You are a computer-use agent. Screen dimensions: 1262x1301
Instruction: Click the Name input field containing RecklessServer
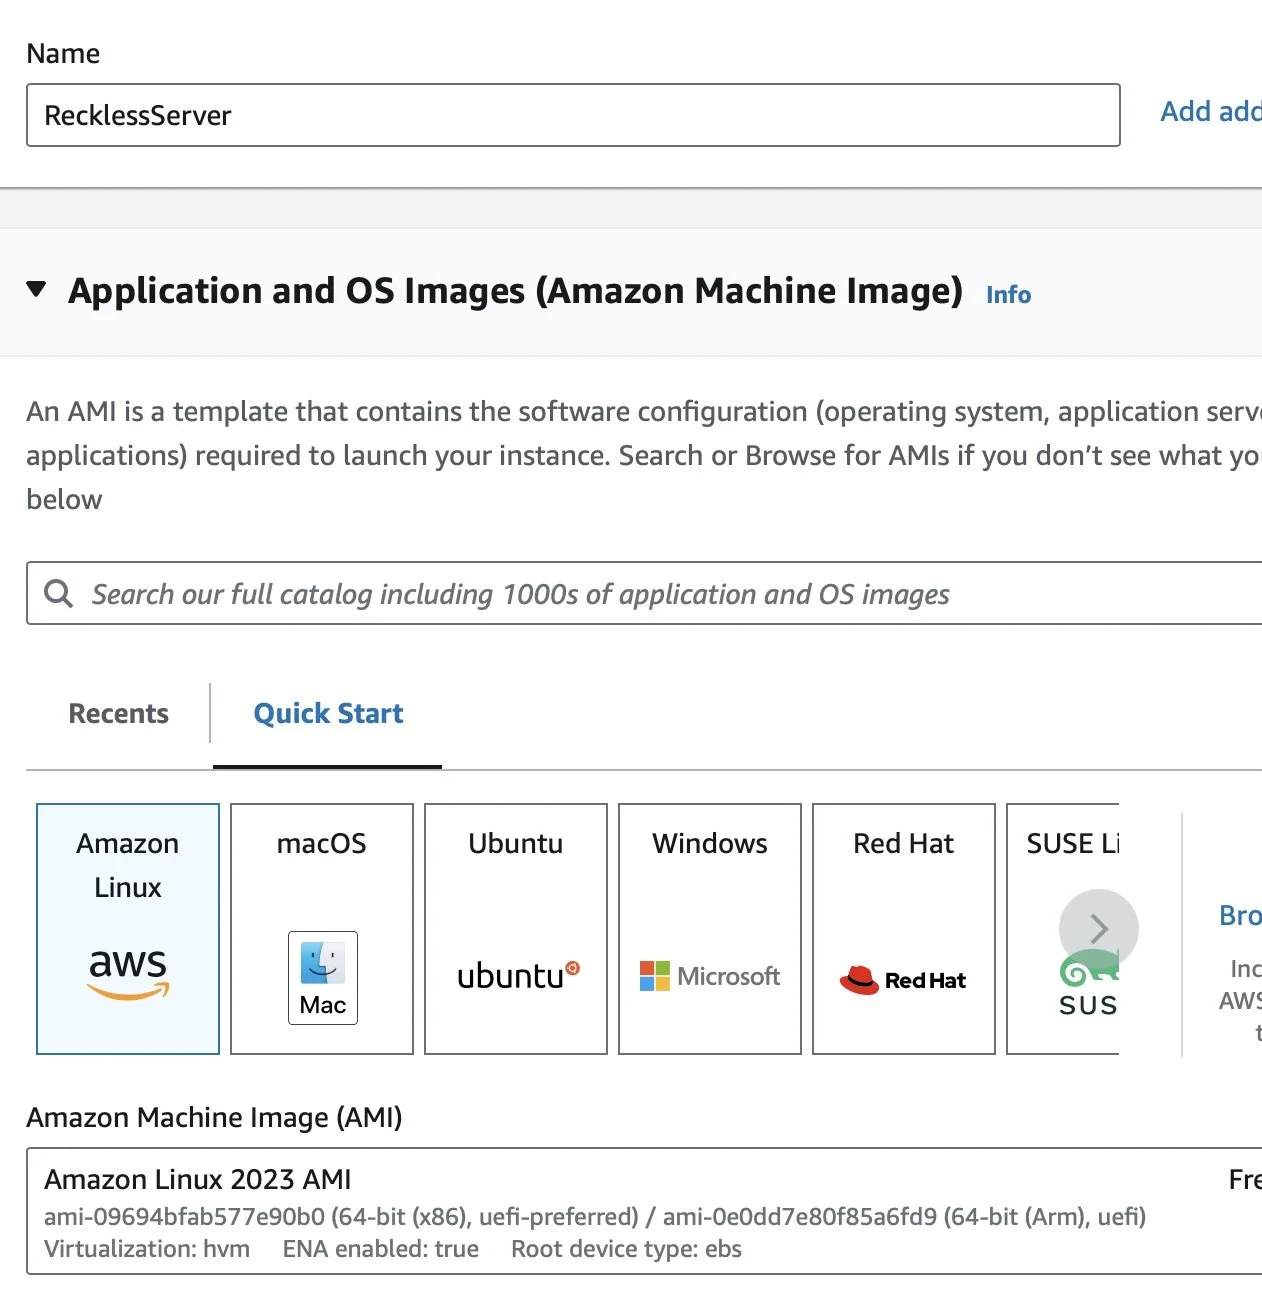point(573,115)
